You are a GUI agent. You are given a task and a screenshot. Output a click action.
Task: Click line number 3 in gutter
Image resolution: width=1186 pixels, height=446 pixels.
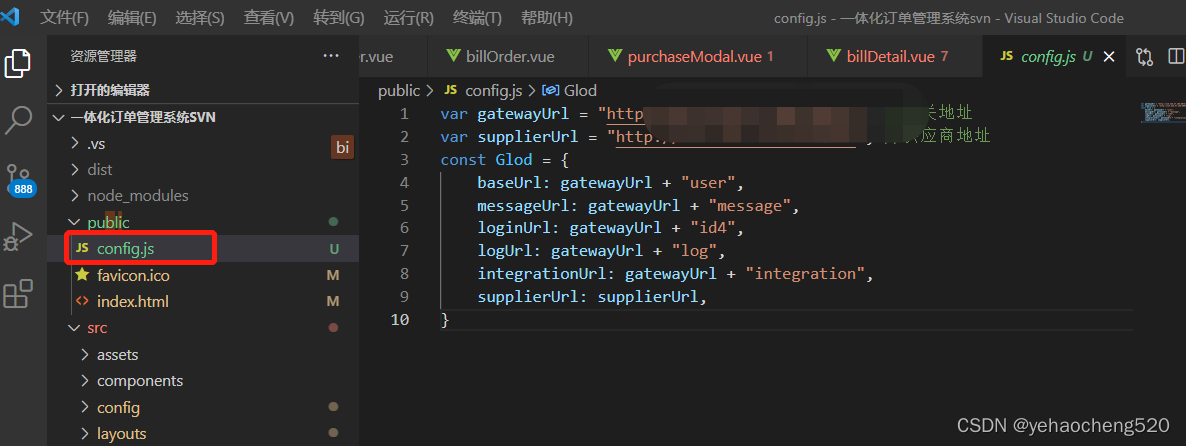[x=404, y=160]
